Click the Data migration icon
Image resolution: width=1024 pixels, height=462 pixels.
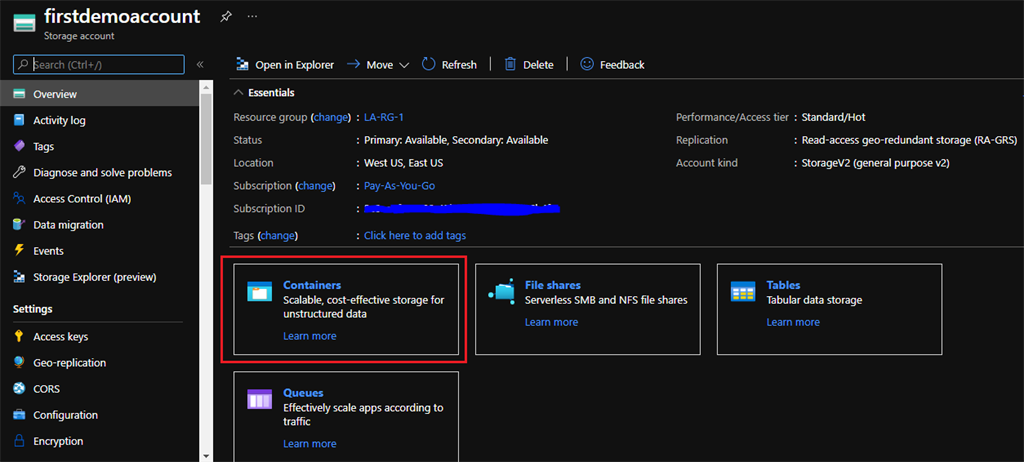click(x=20, y=225)
